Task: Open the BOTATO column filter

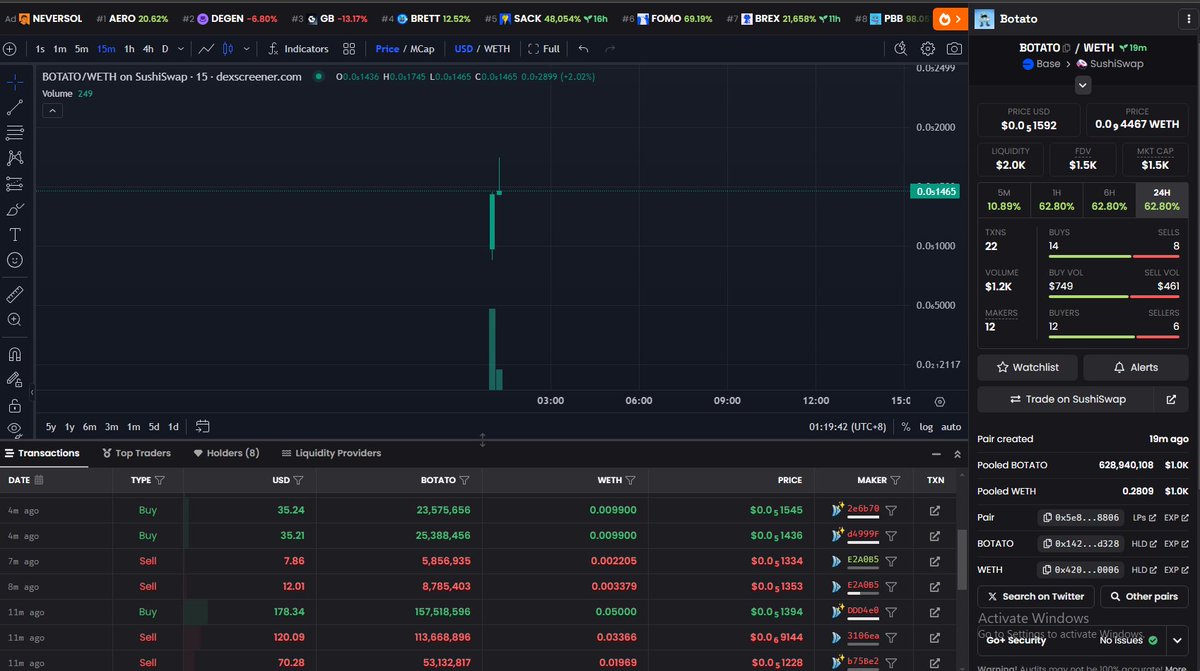Action: (x=464, y=480)
